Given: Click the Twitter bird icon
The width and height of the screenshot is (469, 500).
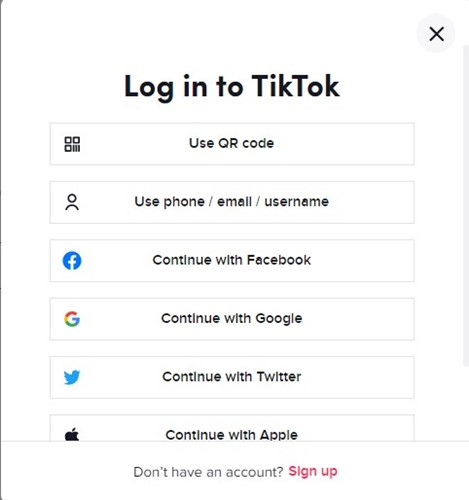Looking at the screenshot, I should (72, 377).
